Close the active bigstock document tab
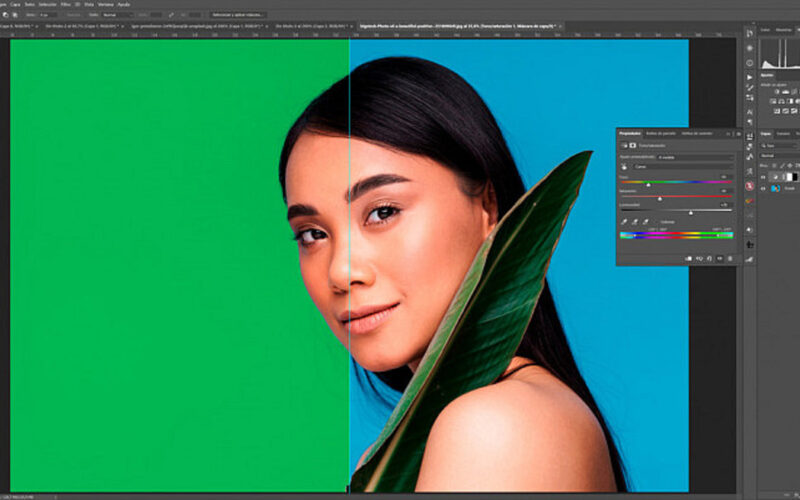 560,26
